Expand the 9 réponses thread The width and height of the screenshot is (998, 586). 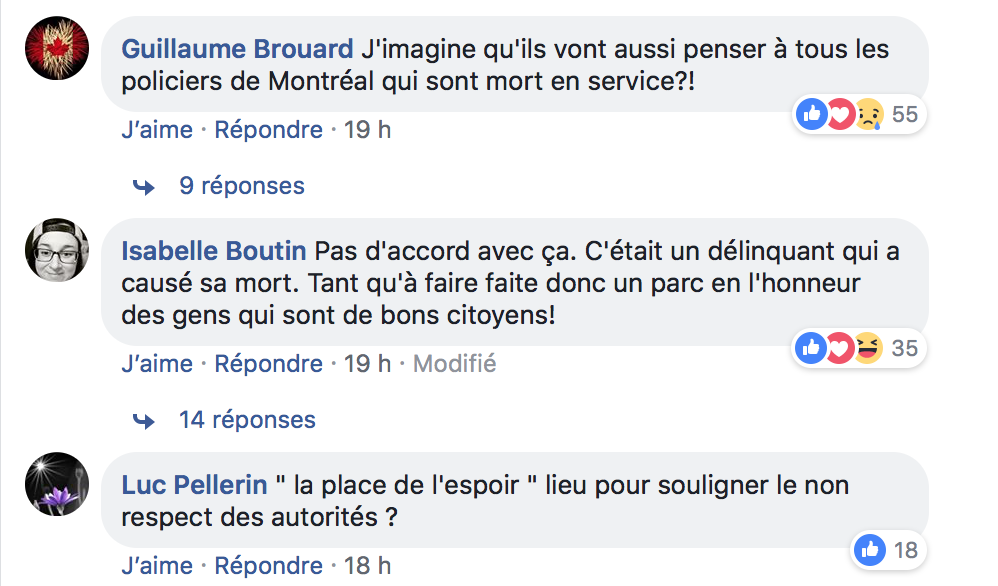[x=242, y=186]
